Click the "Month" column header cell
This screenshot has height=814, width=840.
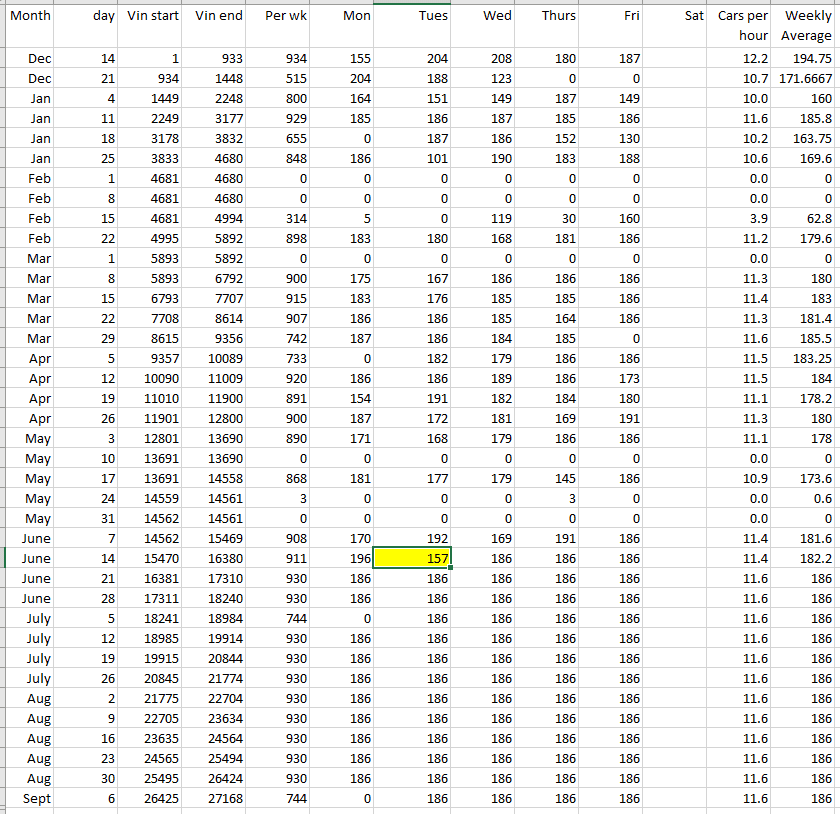[x=30, y=16]
